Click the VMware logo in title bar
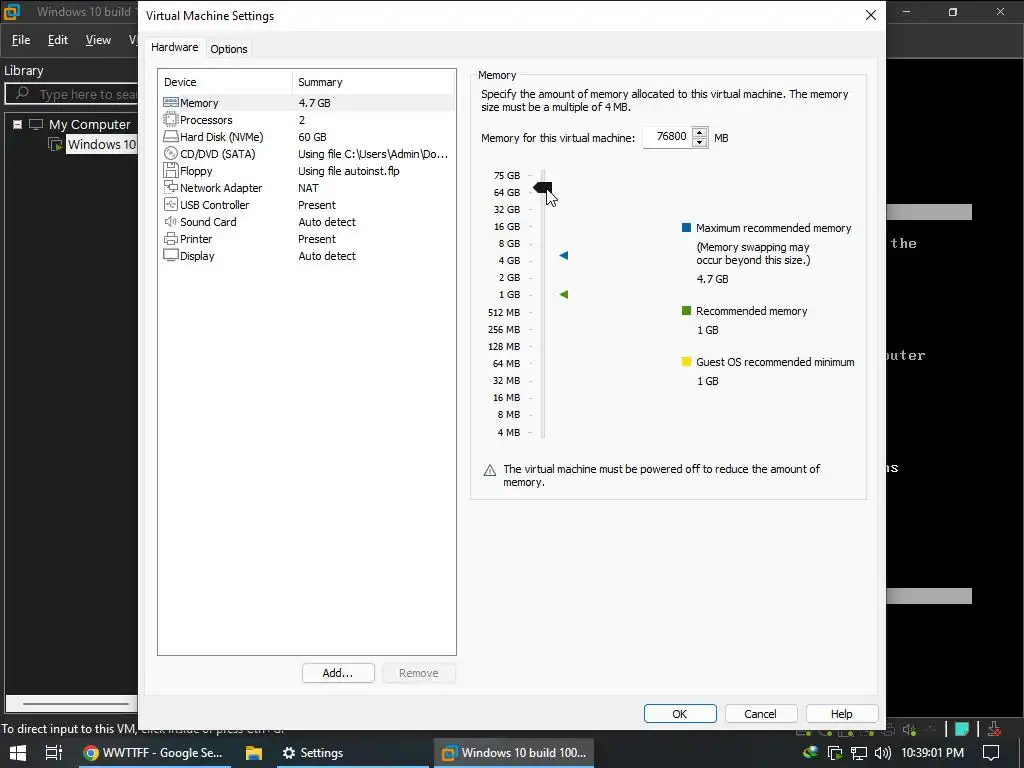1024x768 pixels. (12, 12)
